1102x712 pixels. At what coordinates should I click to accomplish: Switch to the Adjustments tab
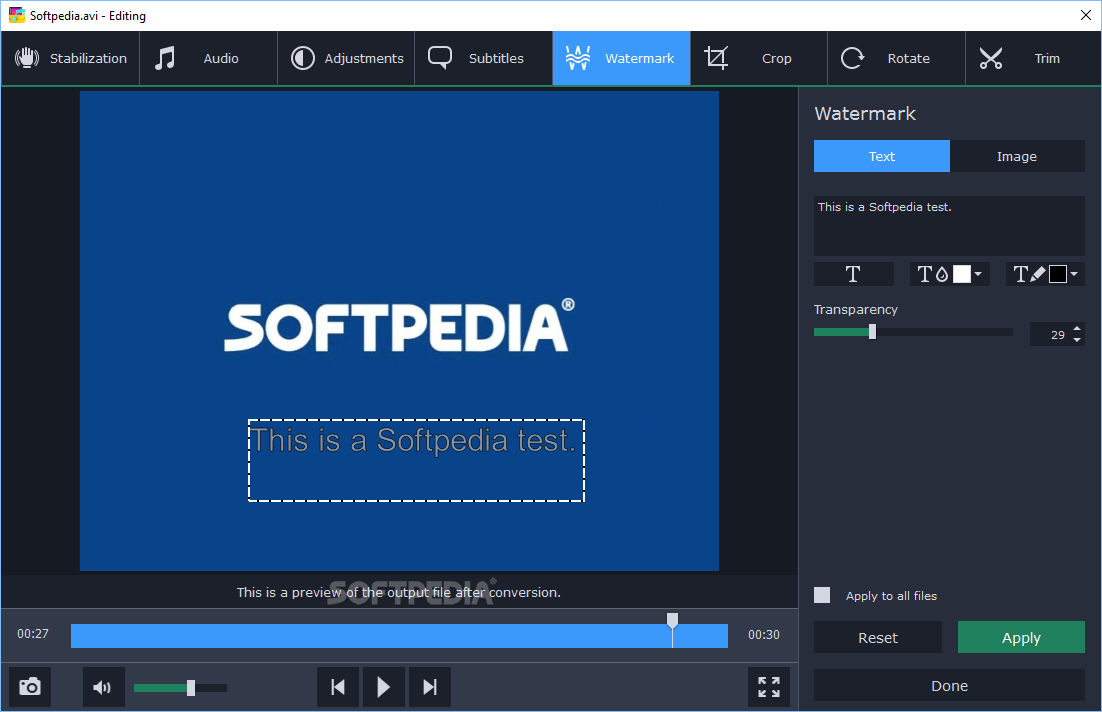(346, 58)
